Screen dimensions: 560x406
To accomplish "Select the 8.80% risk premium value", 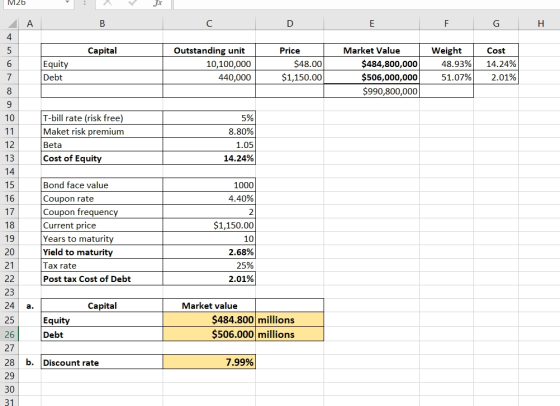I will click(x=209, y=131).
